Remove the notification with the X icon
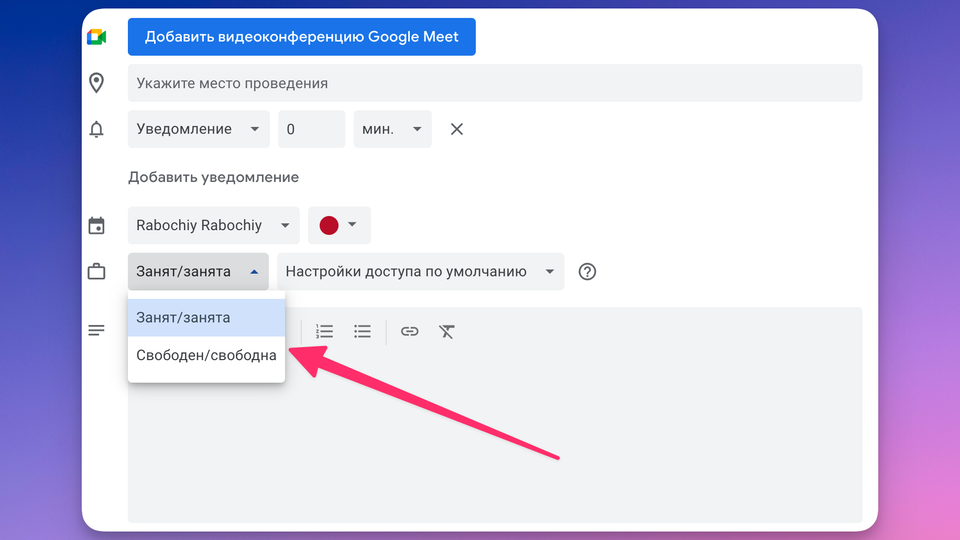 click(x=457, y=129)
